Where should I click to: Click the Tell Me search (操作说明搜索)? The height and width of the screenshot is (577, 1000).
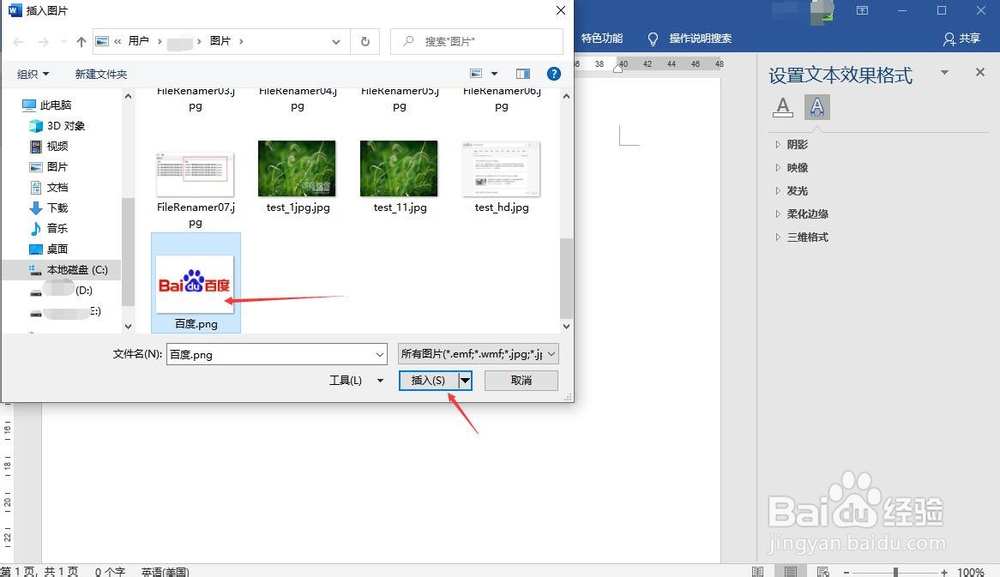pyautogui.click(x=700, y=39)
